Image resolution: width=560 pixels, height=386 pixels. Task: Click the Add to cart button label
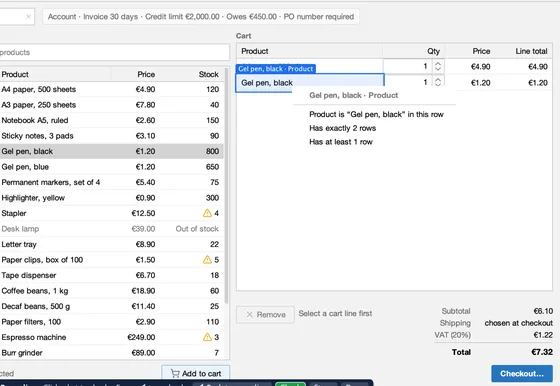[201, 374]
